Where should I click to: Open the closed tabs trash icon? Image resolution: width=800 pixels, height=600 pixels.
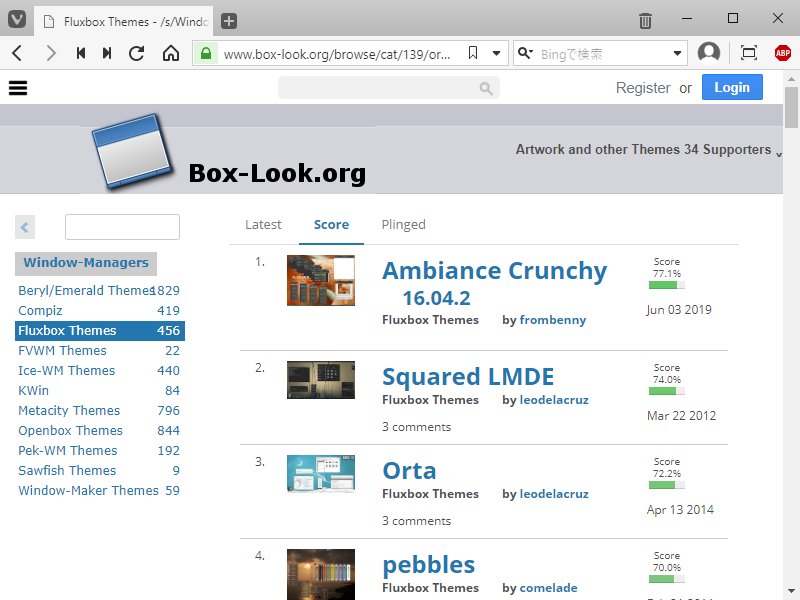pos(645,20)
